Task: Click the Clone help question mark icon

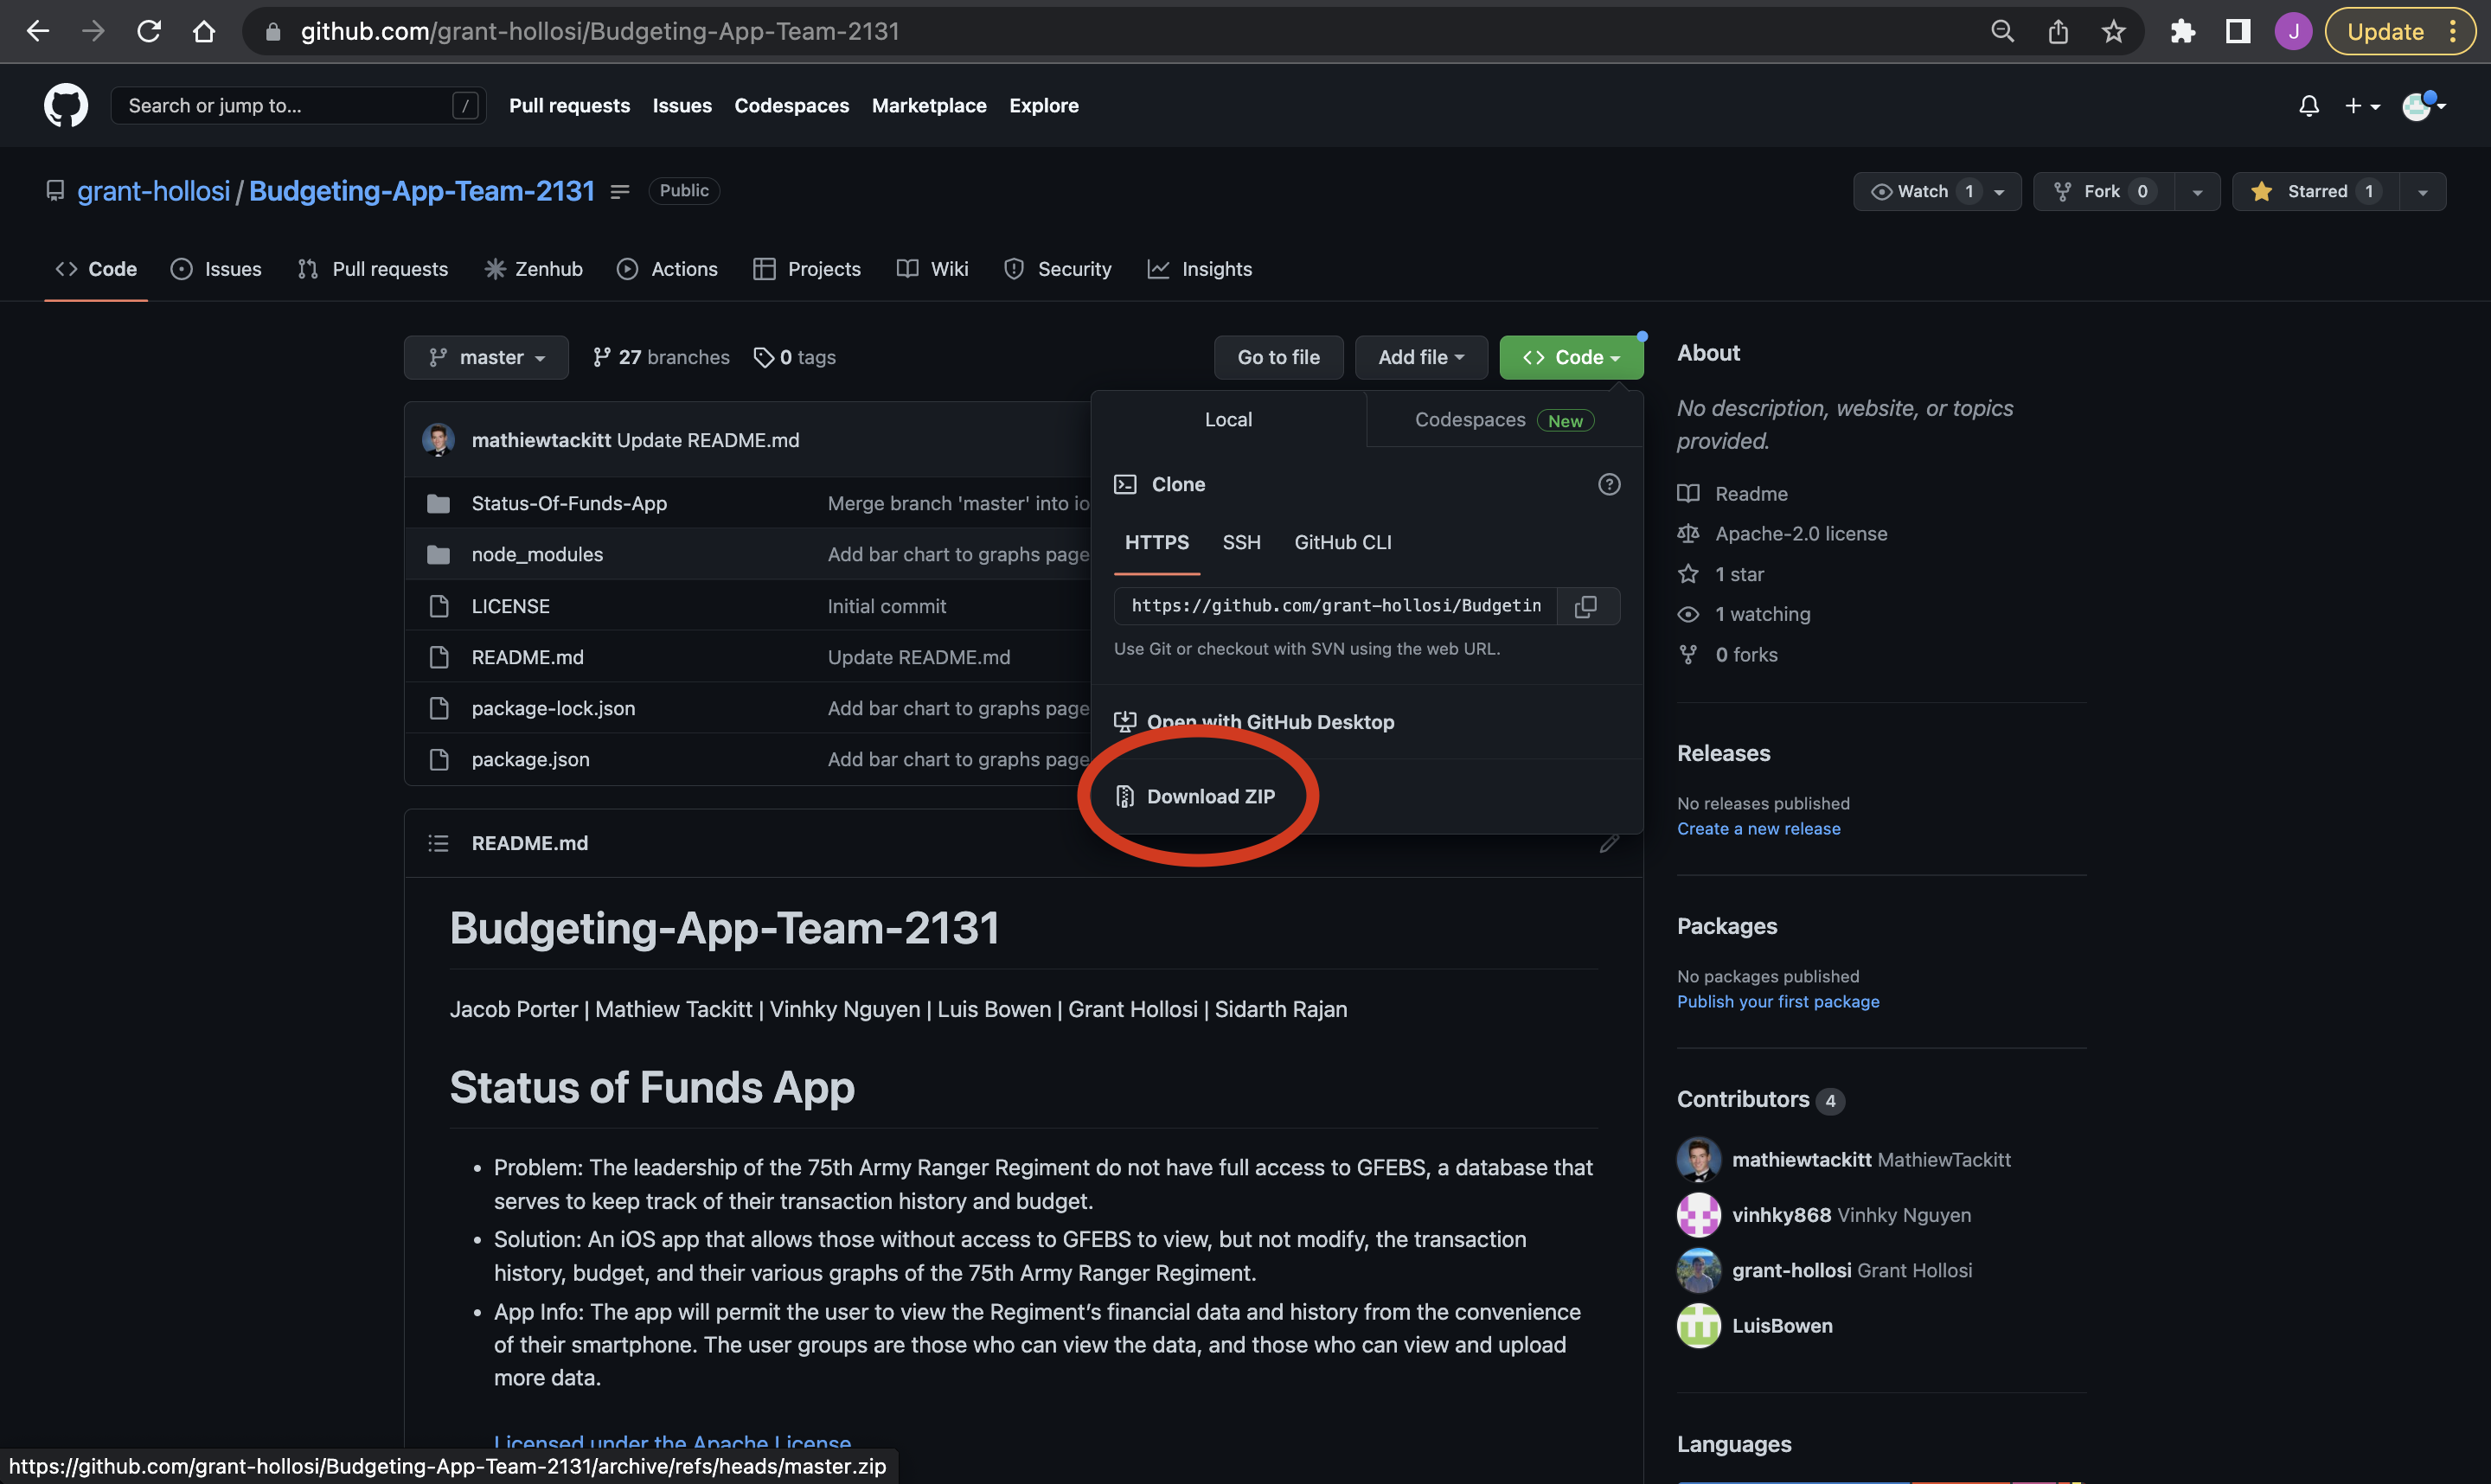Action: [1609, 484]
